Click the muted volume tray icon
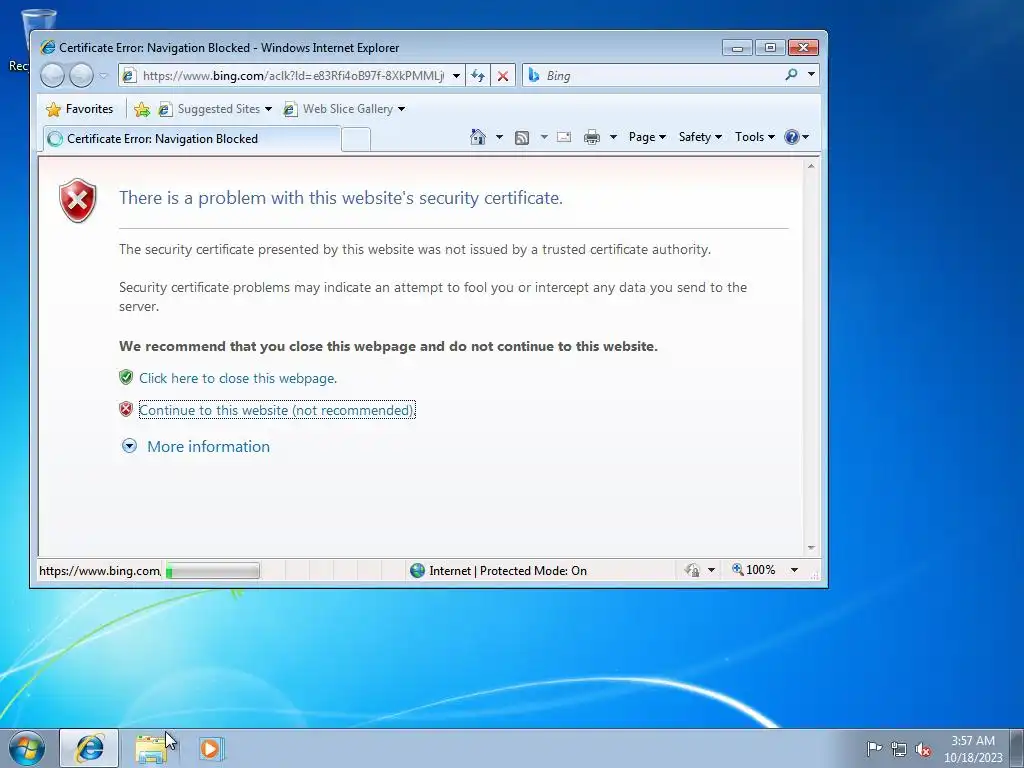 point(923,749)
